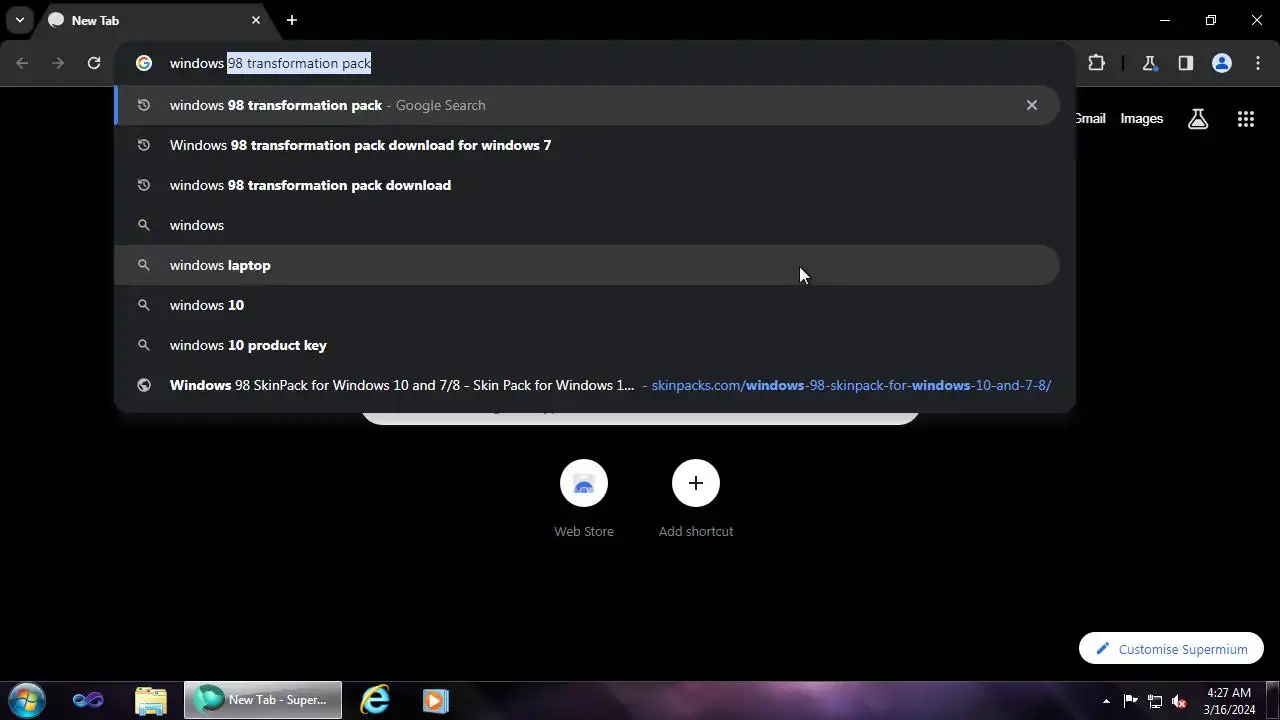
Task: Close the New Tab tab
Action: [x=256, y=20]
